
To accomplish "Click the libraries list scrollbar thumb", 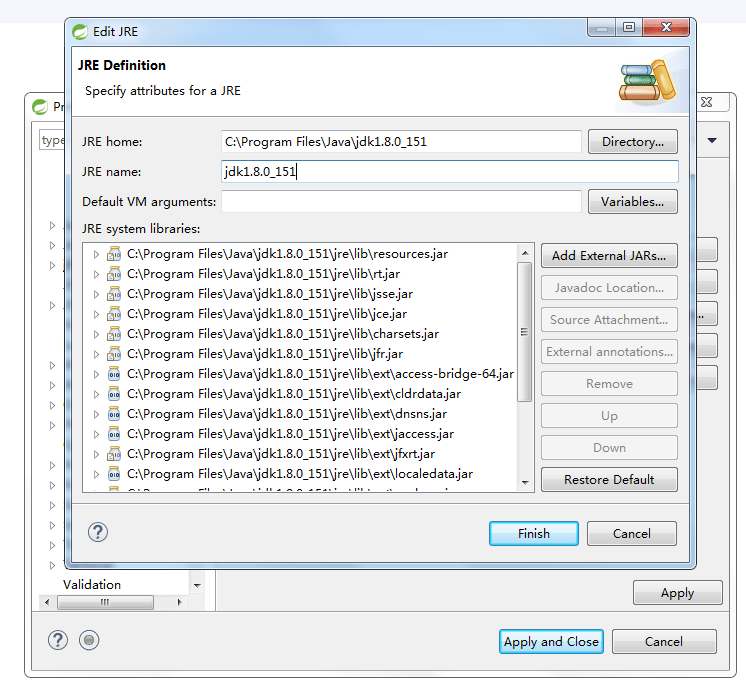I will [x=525, y=332].
